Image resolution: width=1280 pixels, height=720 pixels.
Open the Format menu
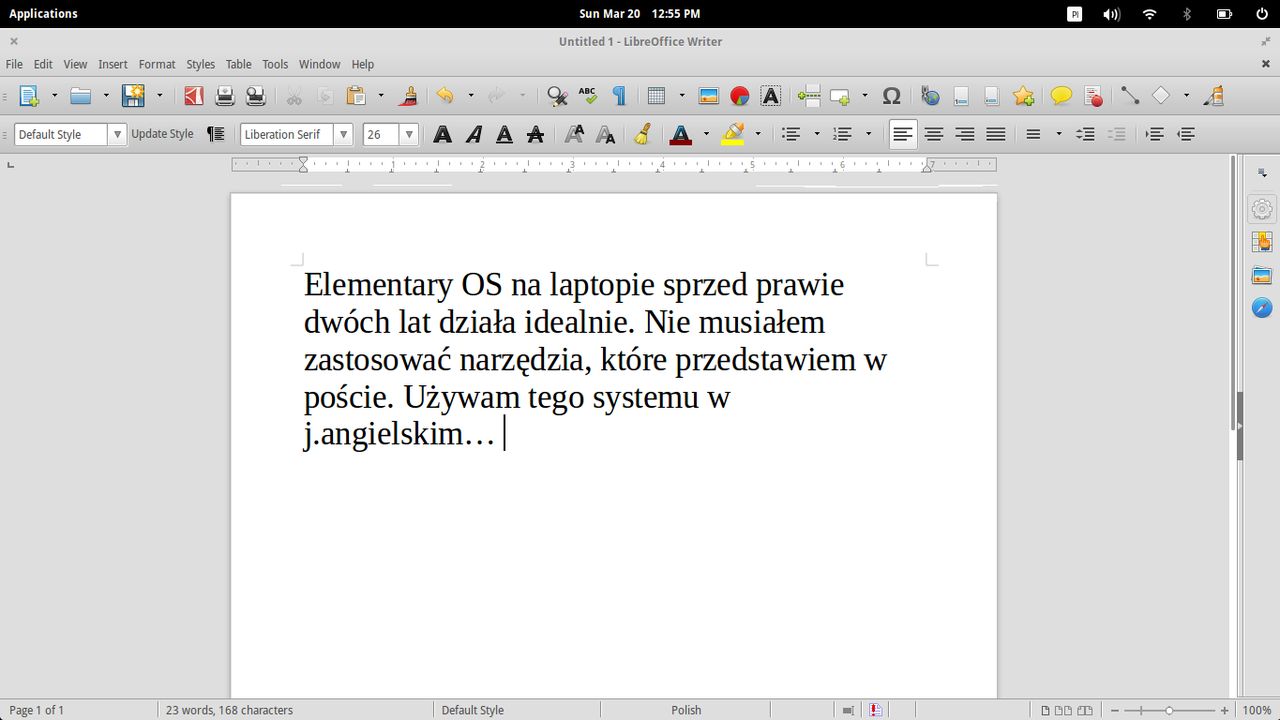157,64
